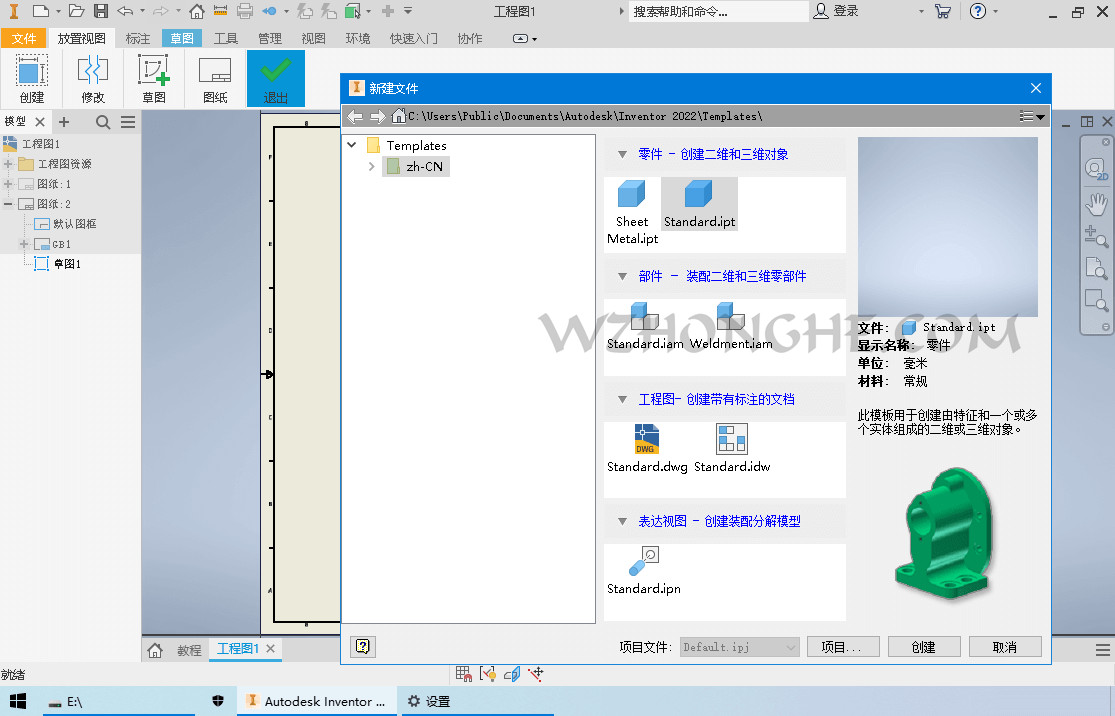Switch to the 标注 ribbon tab
This screenshot has width=1115, height=716.
click(x=137, y=38)
